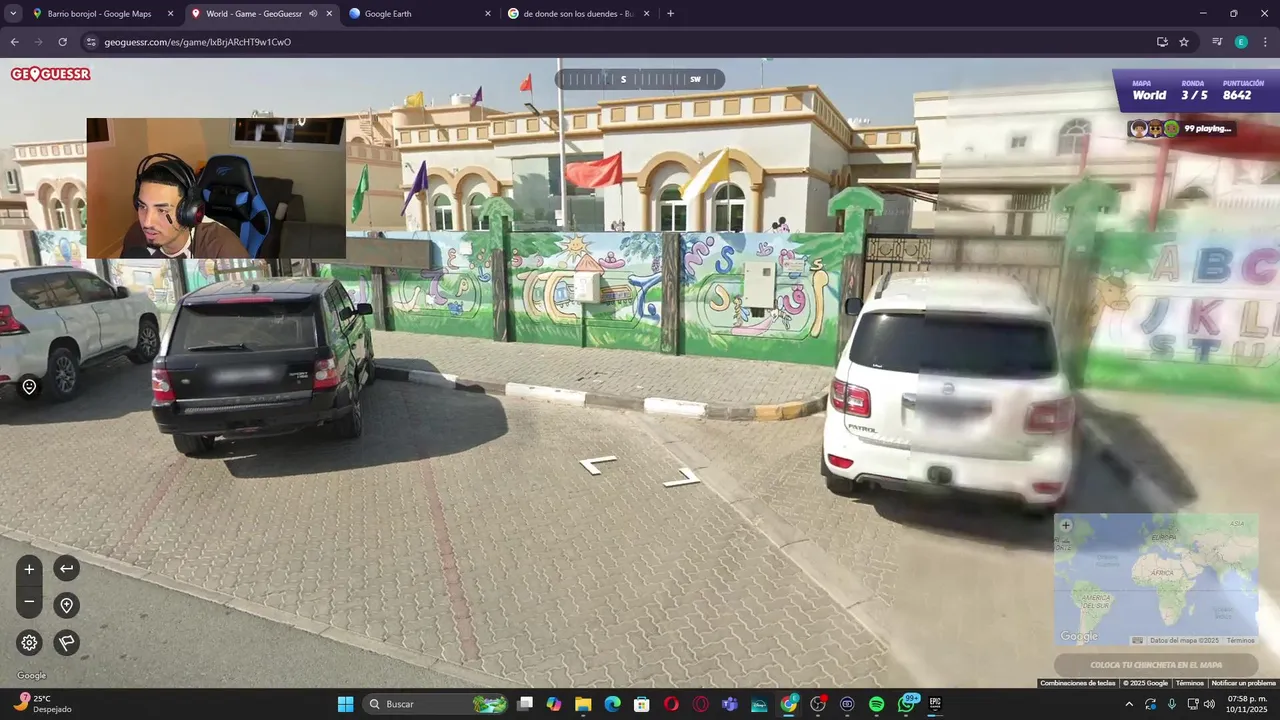Show hidden system tray icons chevron
The height and width of the screenshot is (720, 1280).
(x=1130, y=704)
